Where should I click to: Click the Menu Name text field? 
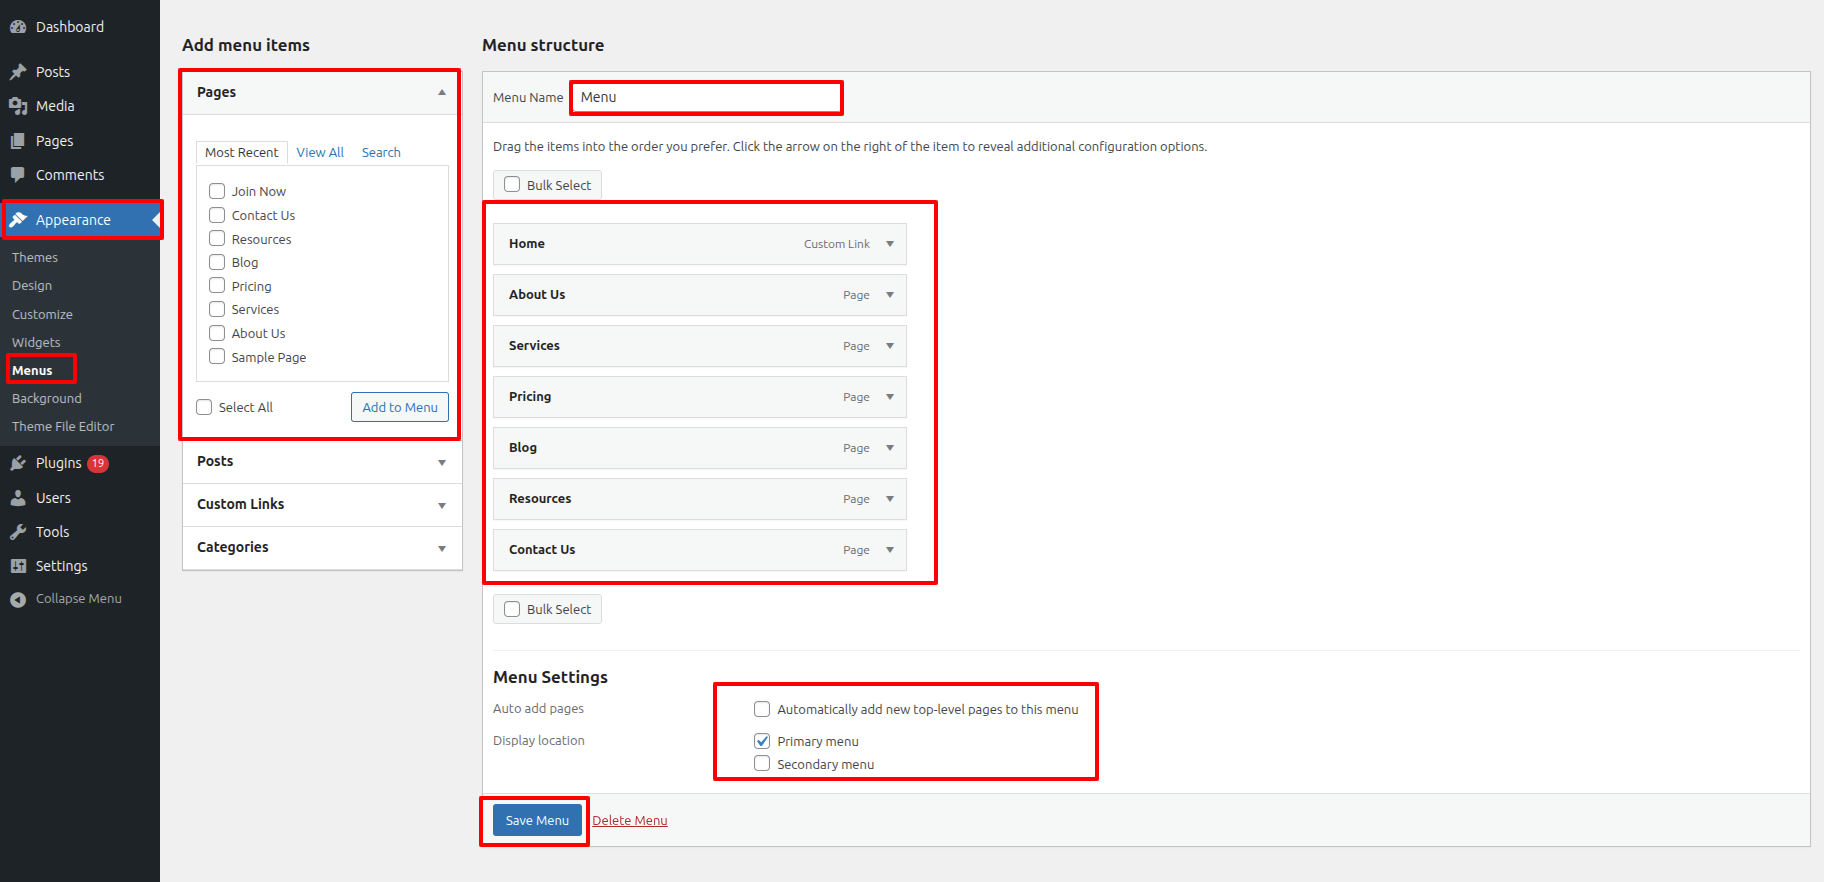[706, 98]
